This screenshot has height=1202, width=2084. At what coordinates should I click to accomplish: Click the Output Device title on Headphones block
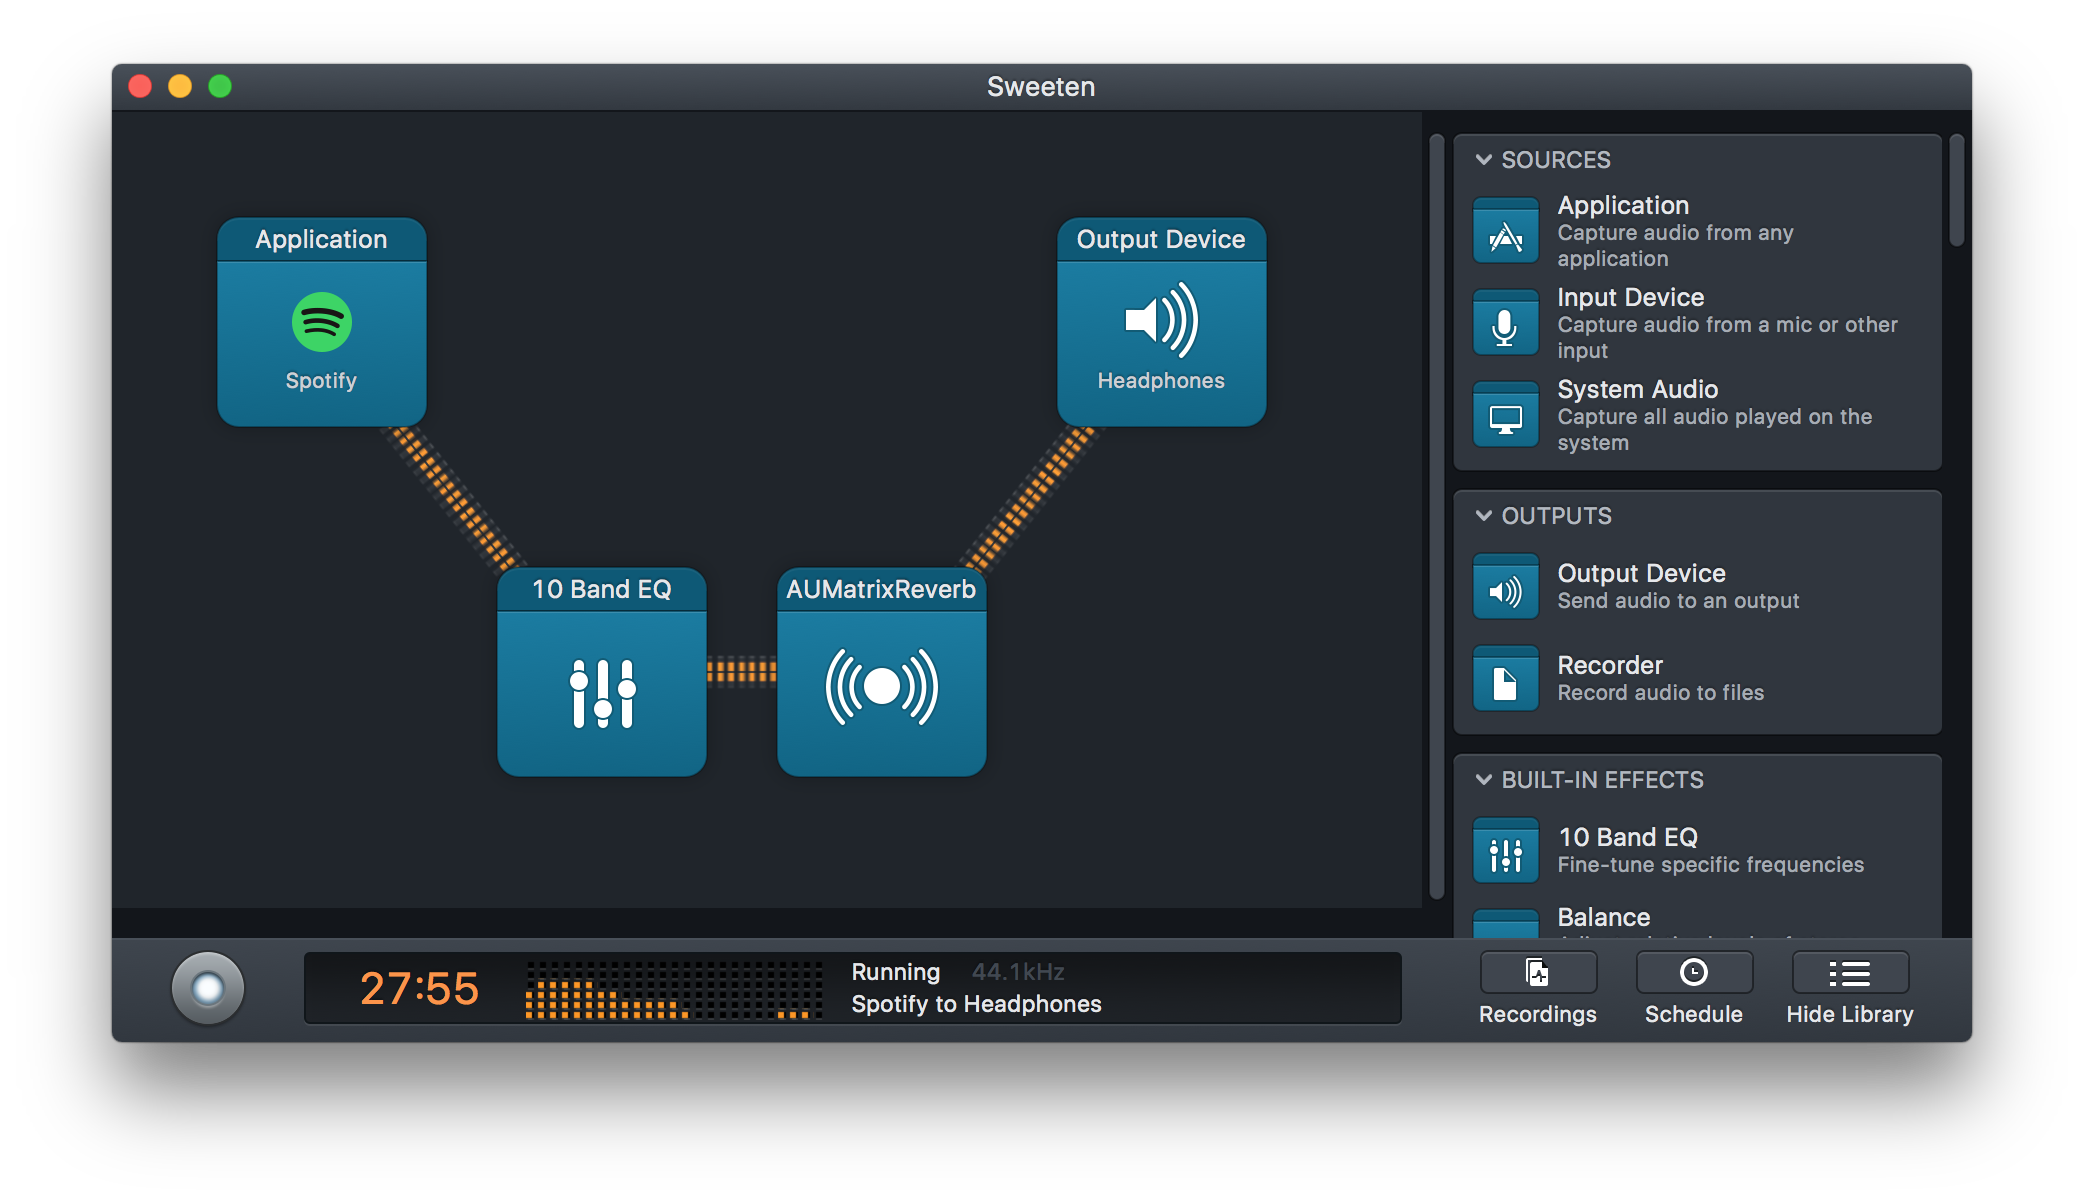[x=1161, y=239]
